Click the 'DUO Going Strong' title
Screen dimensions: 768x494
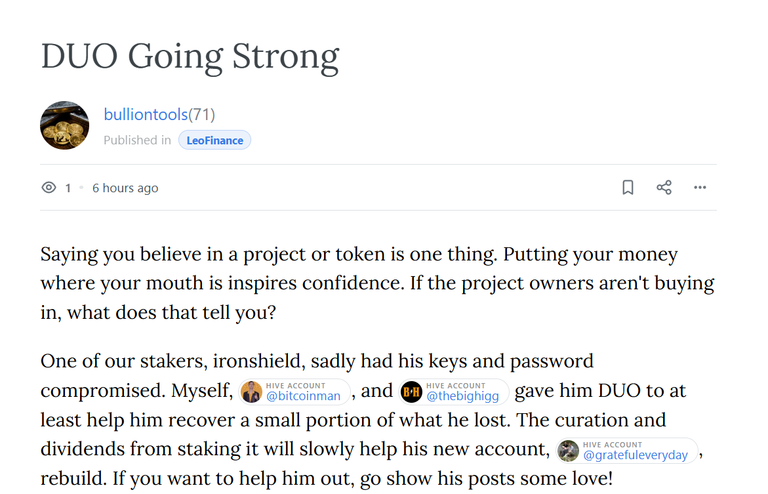coord(190,57)
